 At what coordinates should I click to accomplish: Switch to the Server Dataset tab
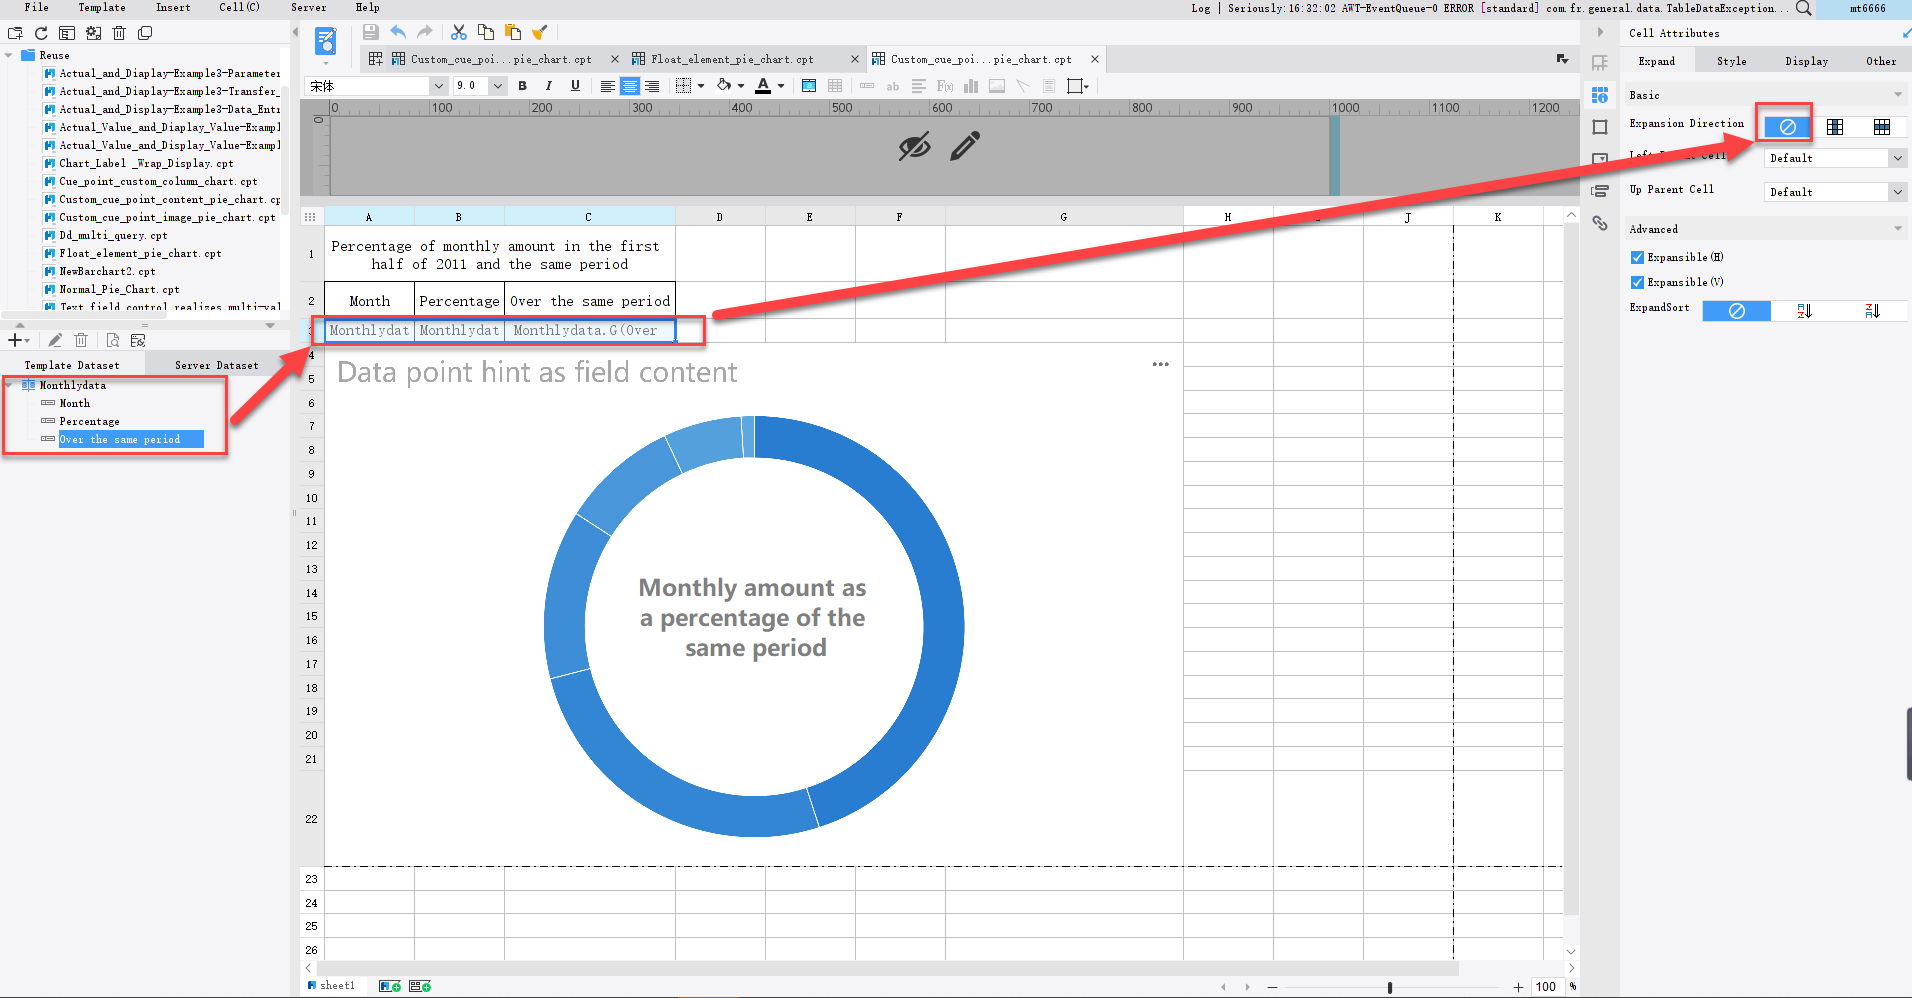click(x=216, y=365)
